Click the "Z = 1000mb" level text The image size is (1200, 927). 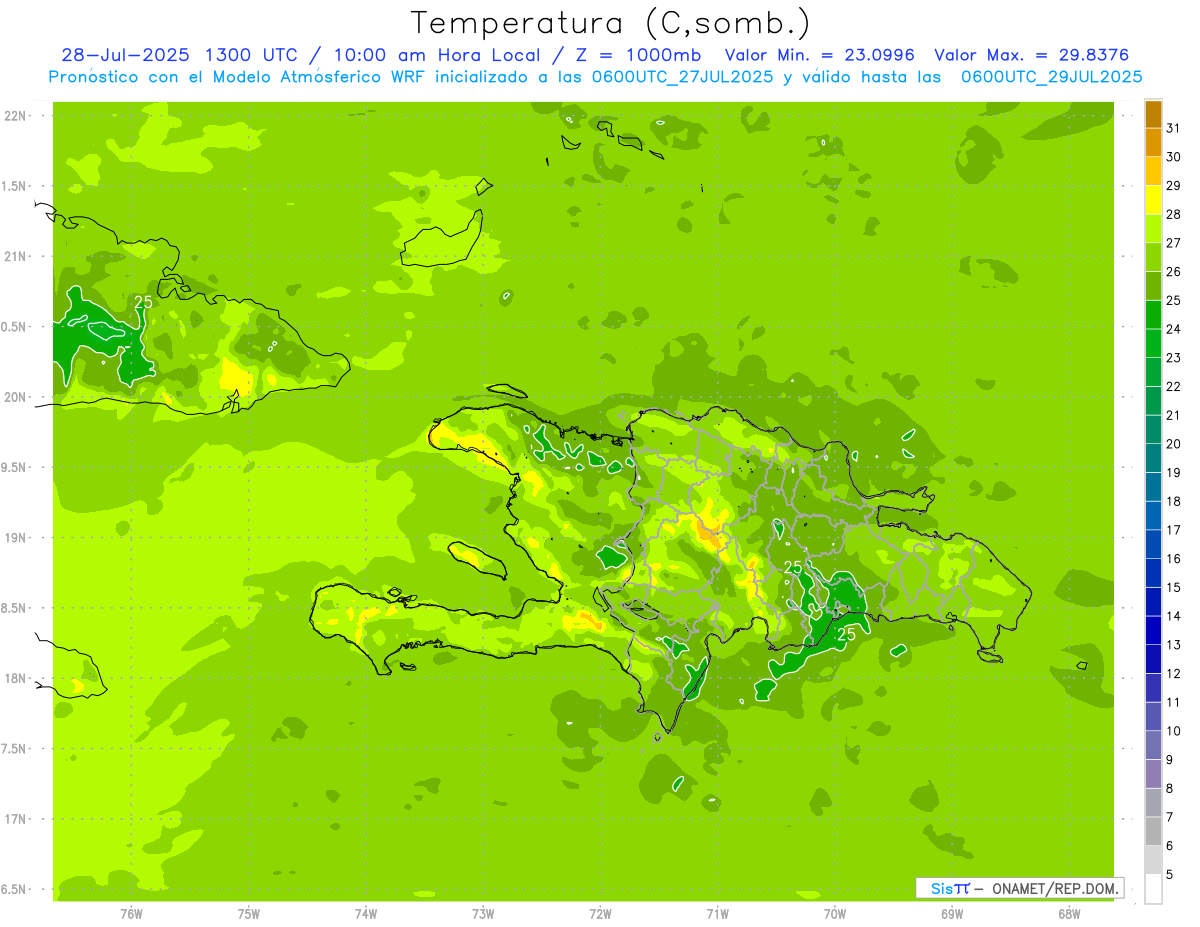639,55
